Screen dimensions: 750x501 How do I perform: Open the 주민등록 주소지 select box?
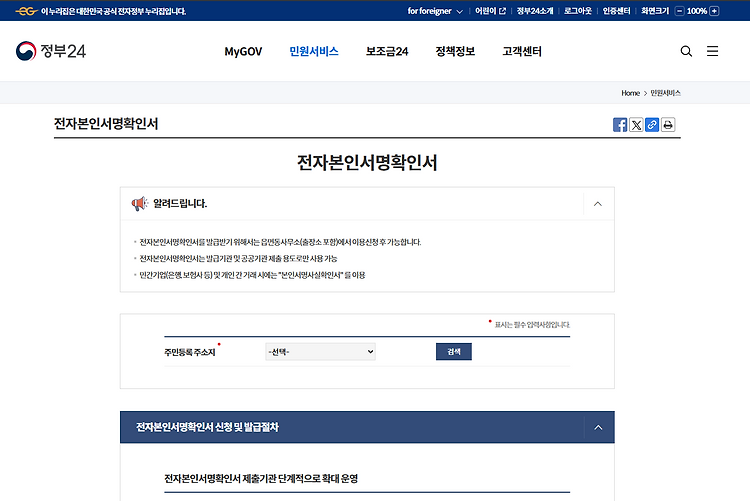(x=320, y=352)
